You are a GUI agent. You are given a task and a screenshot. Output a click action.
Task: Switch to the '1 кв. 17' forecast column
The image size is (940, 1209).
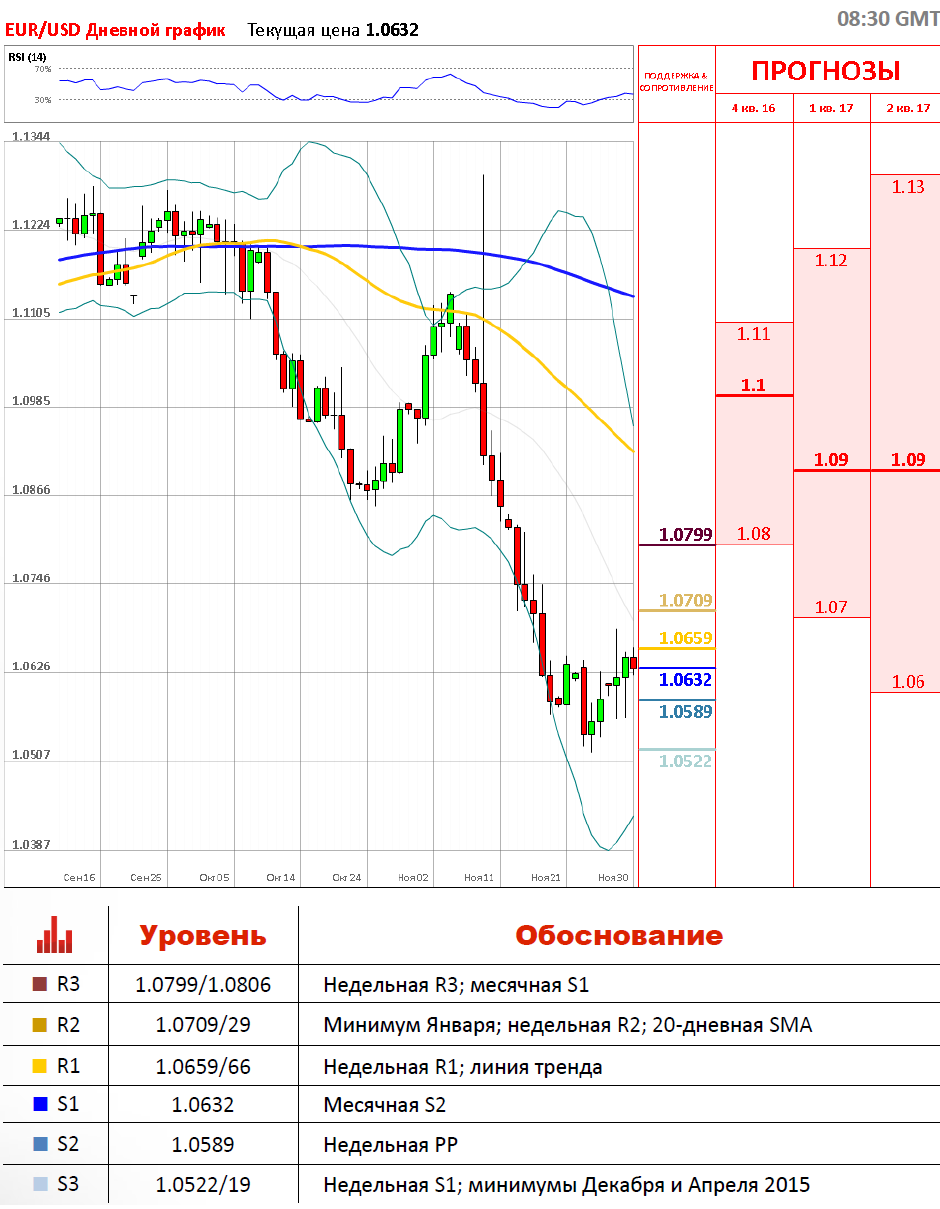coord(831,108)
